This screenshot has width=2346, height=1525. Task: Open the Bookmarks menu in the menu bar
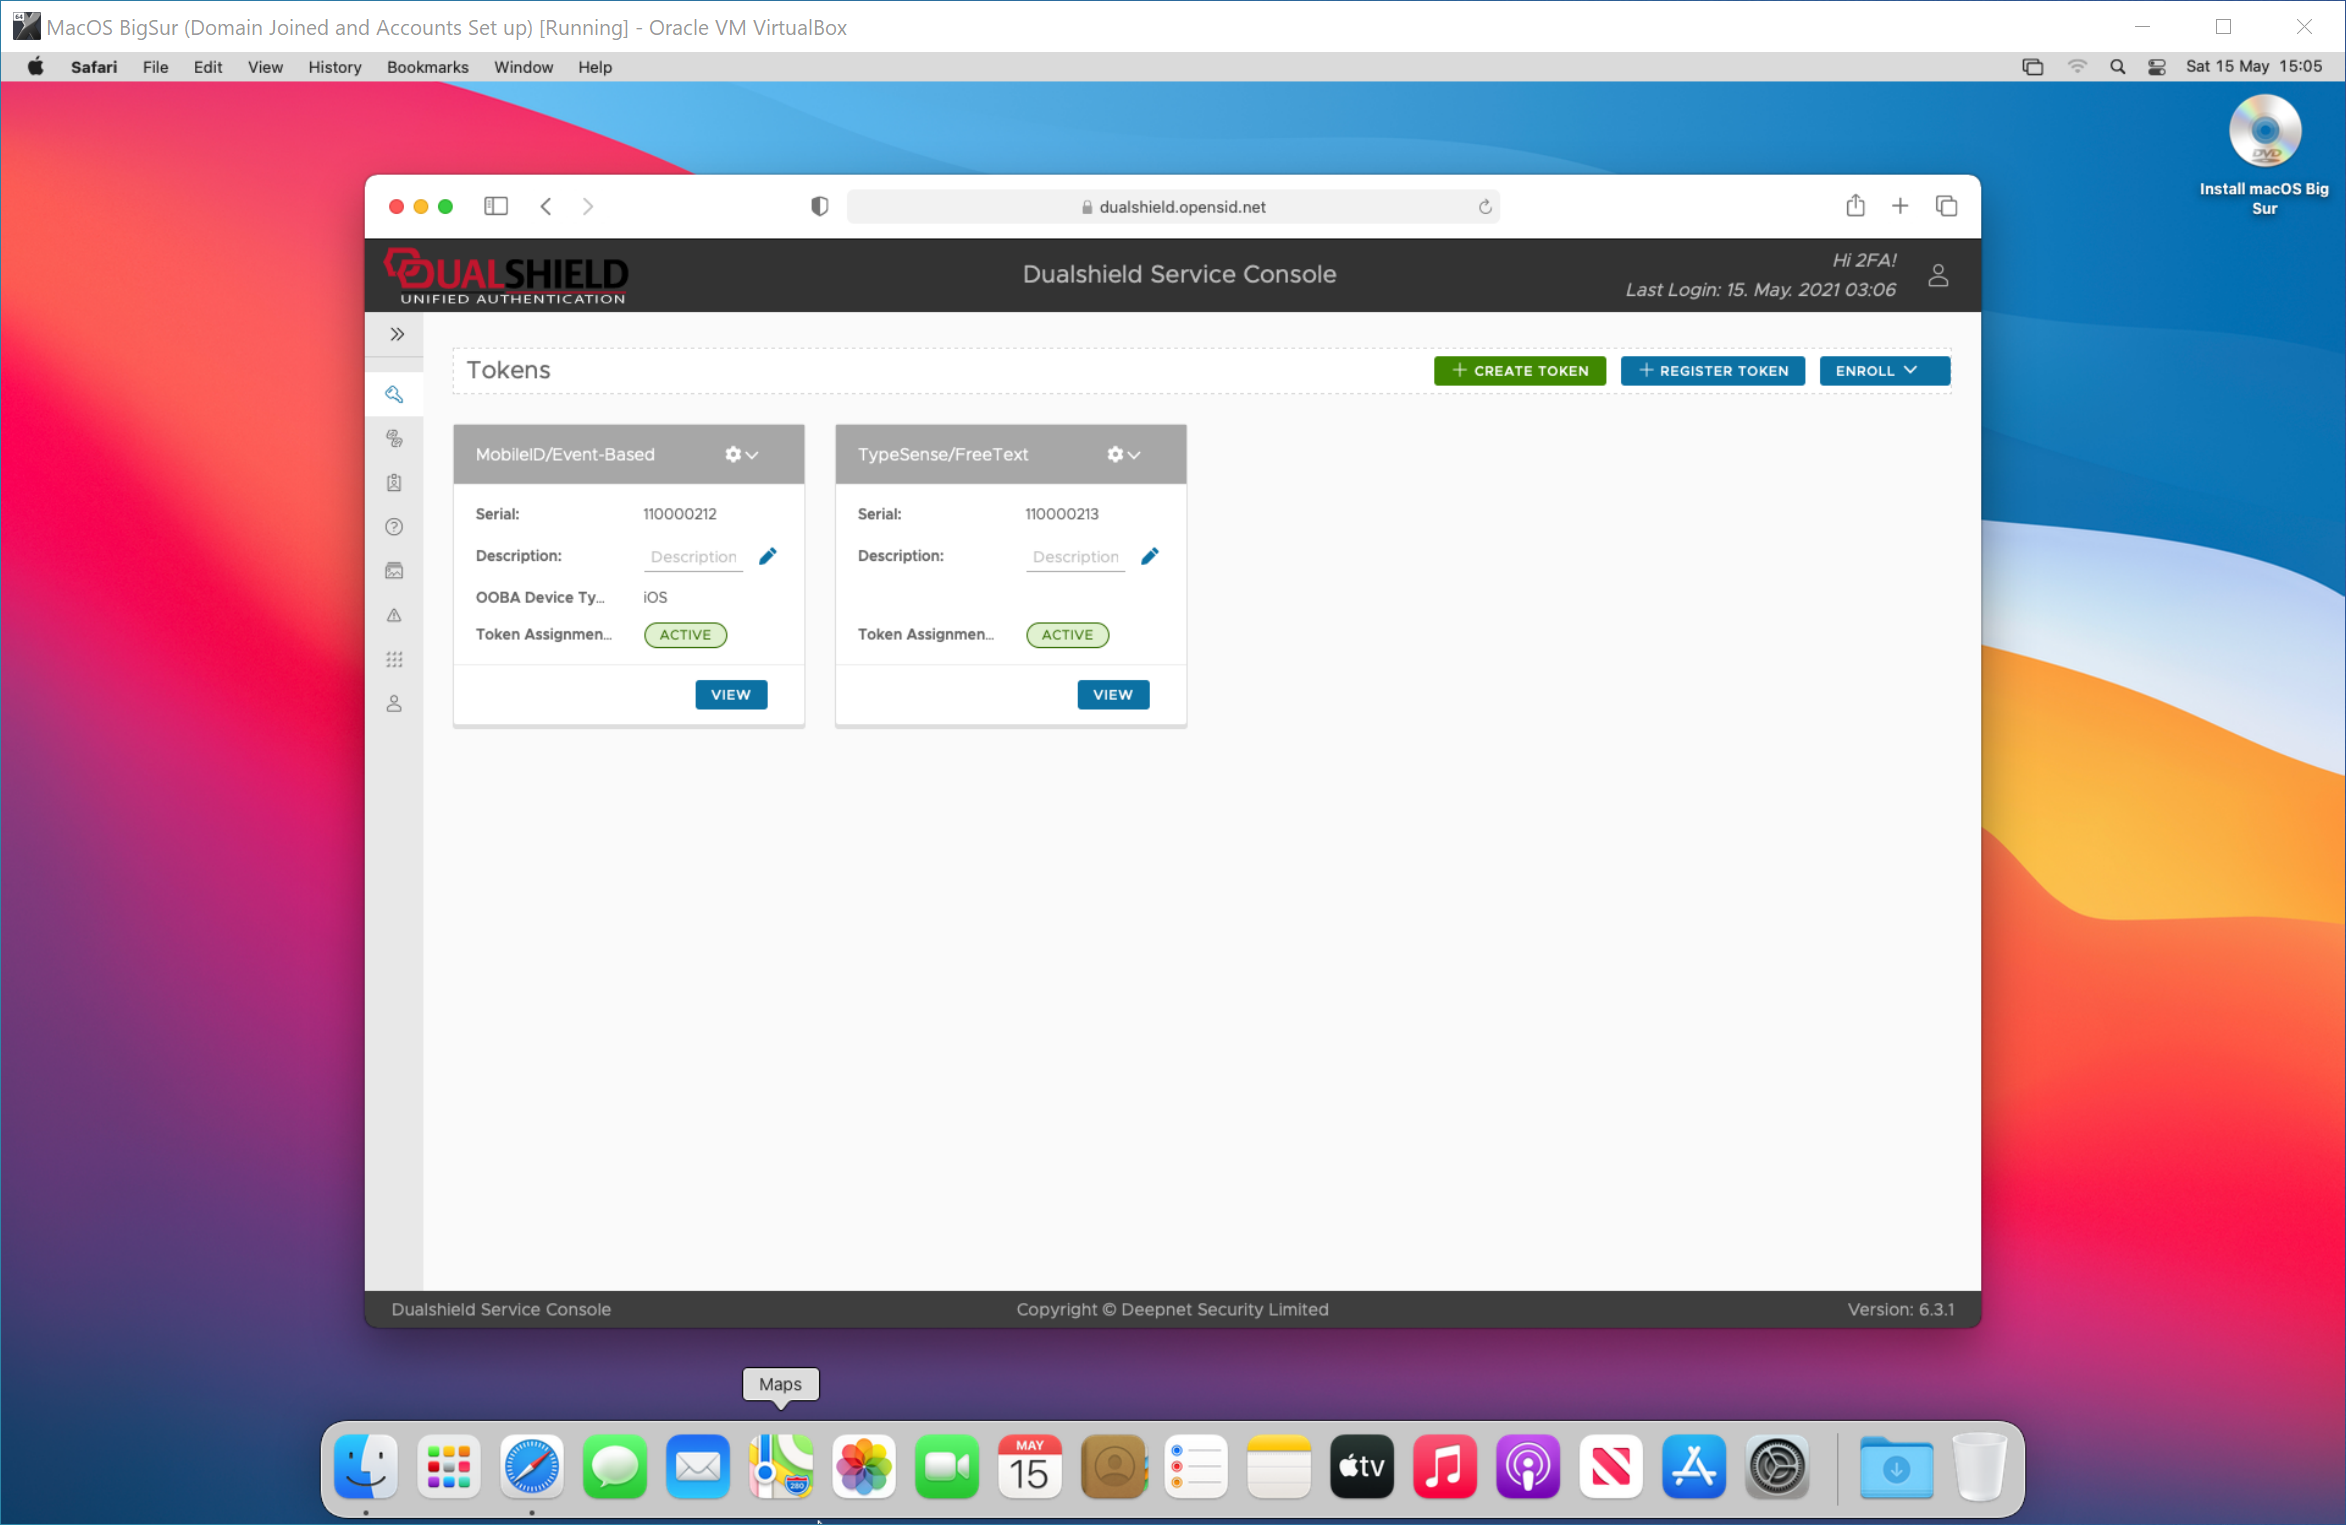point(427,67)
